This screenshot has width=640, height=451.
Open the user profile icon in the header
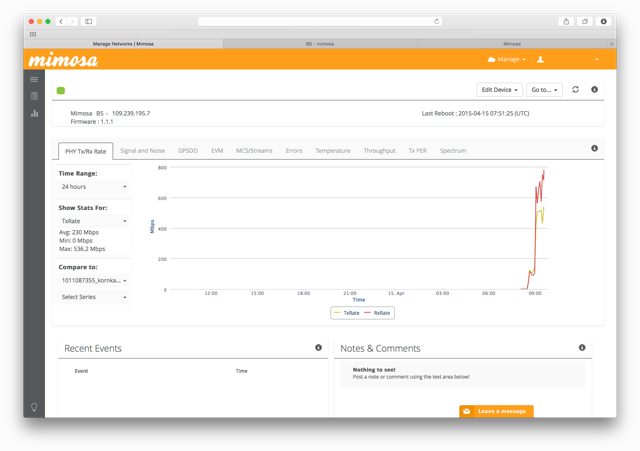tap(540, 60)
